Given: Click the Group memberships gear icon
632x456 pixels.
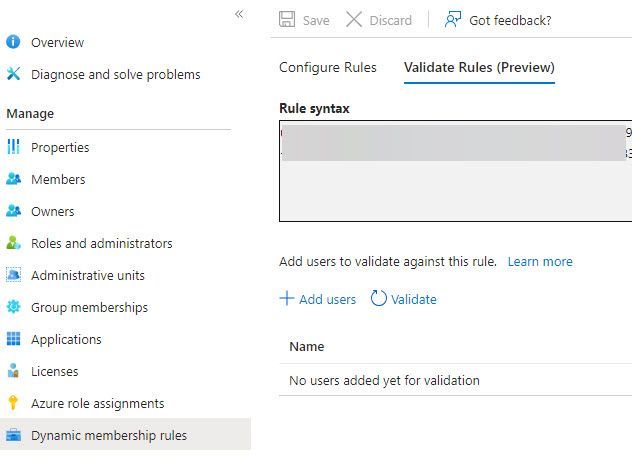Looking at the screenshot, I should tap(14, 307).
